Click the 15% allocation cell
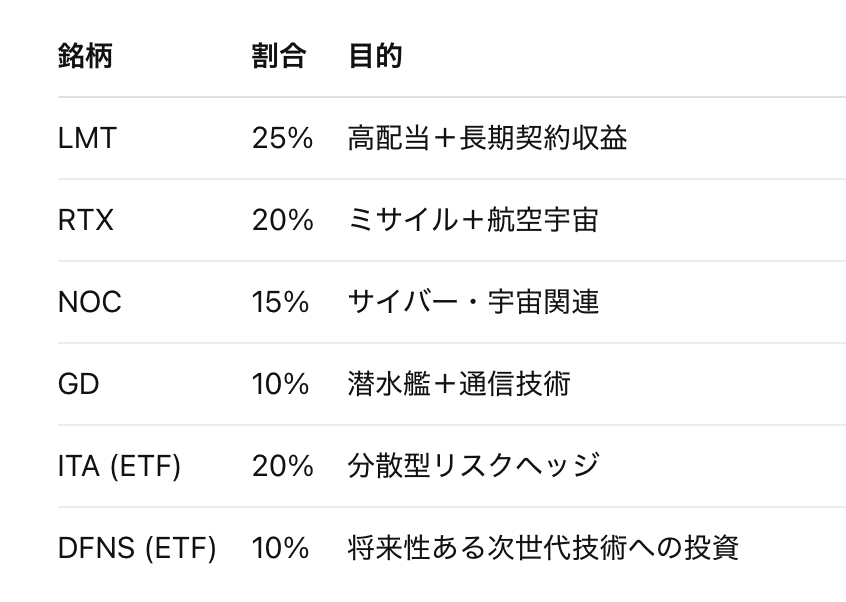The image size is (846, 602). pos(281,302)
